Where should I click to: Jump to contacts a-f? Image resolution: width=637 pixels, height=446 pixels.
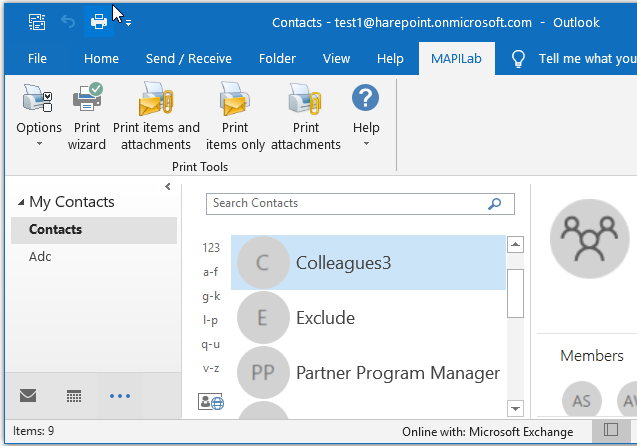(211, 271)
